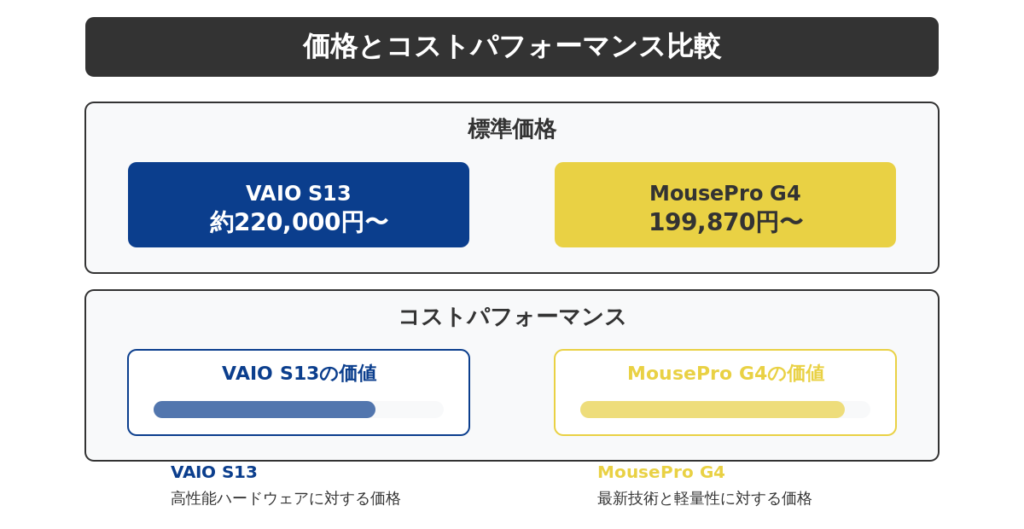
Task: Click the VAIO S13 name in blue card
Action: point(298,193)
